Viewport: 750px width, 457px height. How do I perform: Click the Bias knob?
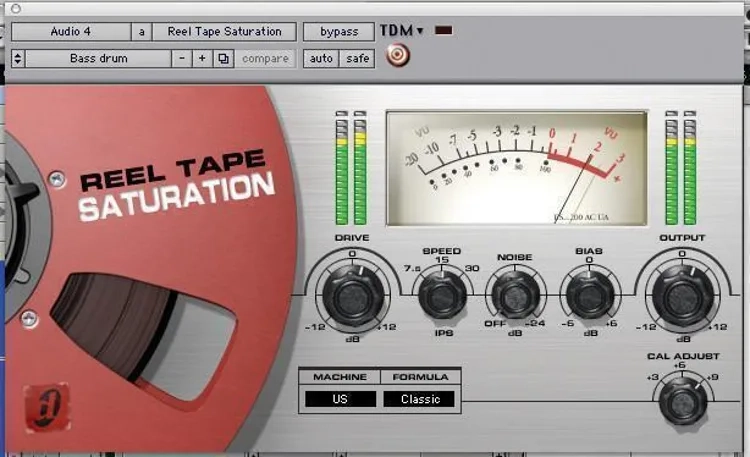(x=588, y=297)
